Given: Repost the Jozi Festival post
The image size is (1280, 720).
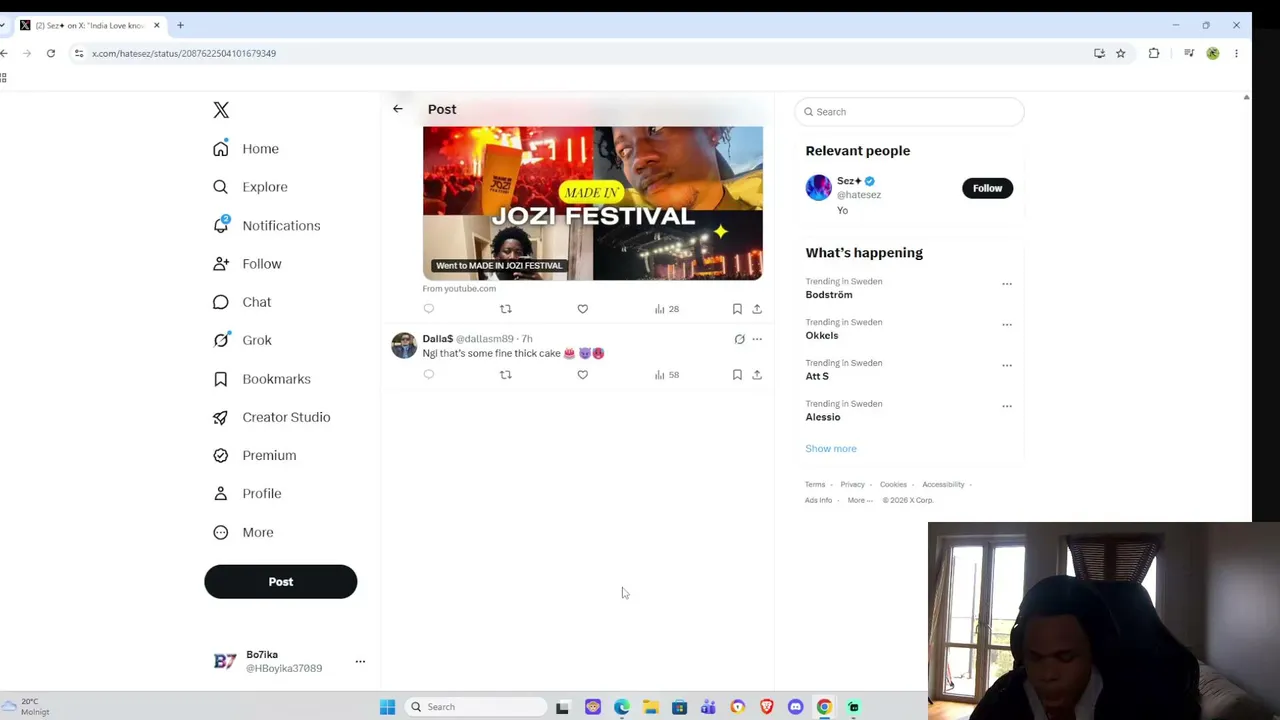Looking at the screenshot, I should 505,309.
